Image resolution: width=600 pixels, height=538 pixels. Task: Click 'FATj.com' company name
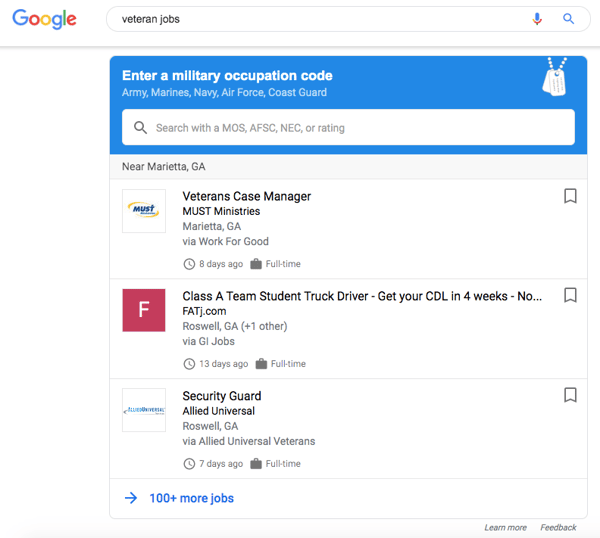tap(204, 311)
